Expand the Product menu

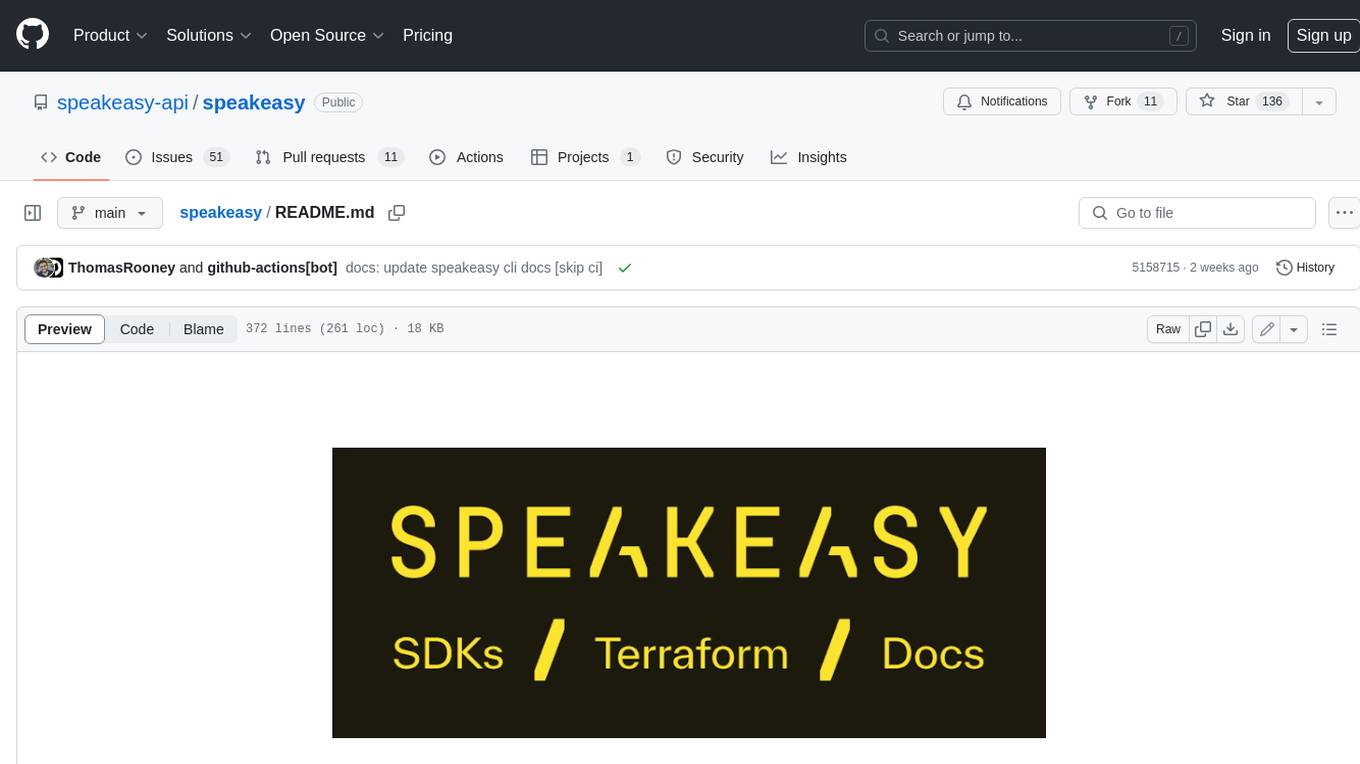pyautogui.click(x=110, y=35)
